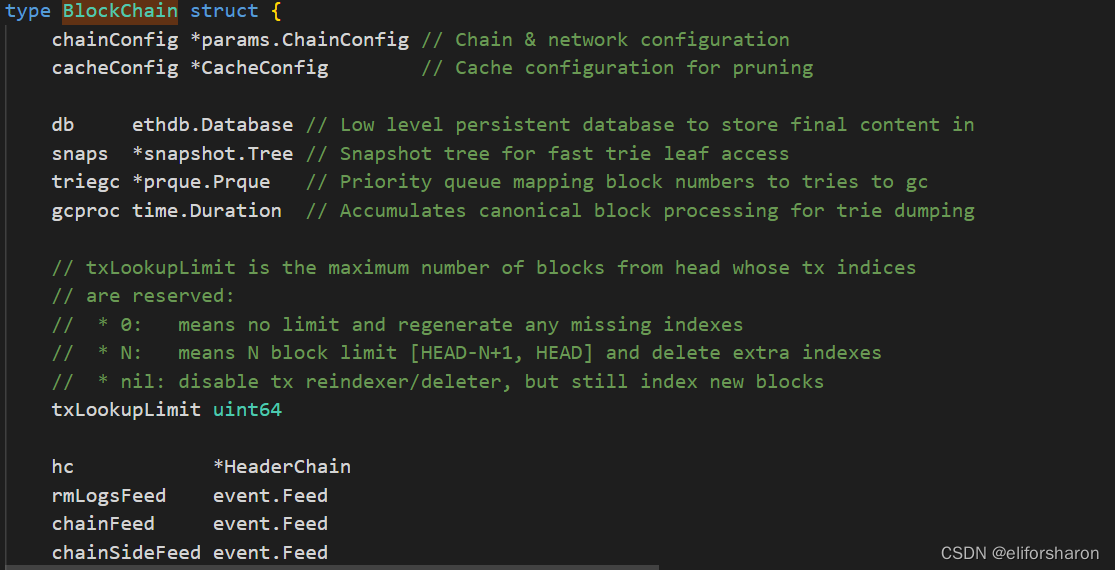Click the ethdb.Database type
Screen dimensions: 1115x570
point(213,125)
